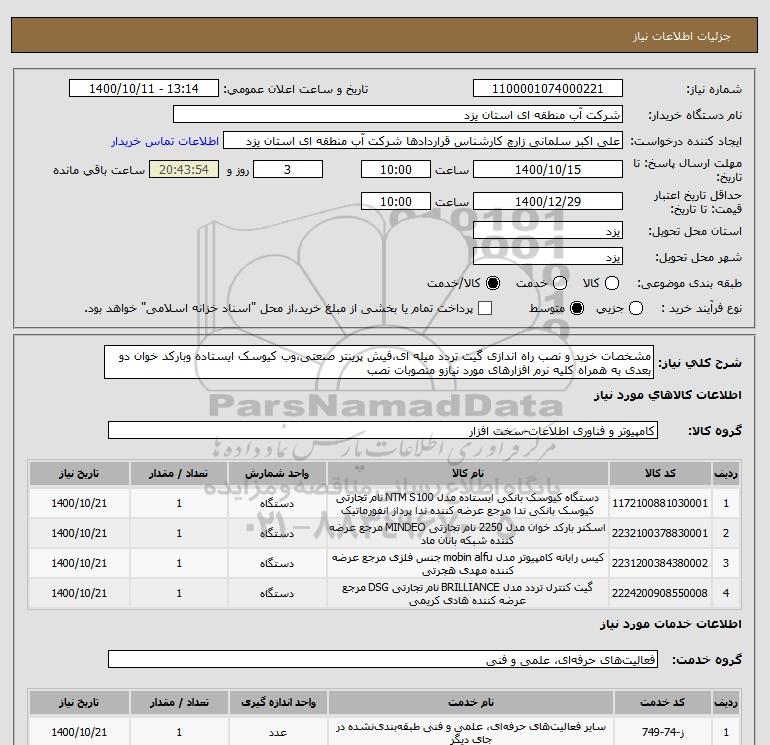Click the buyer organization name field
770x745 pixels.
398,114
